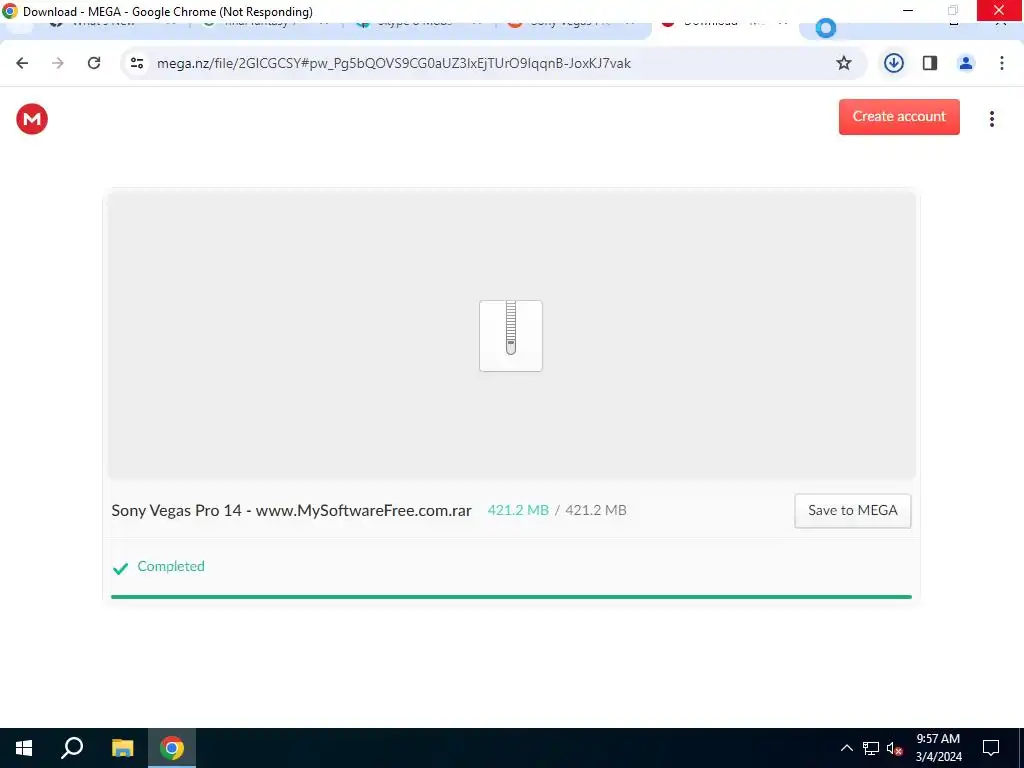Open Chrome's downloads bubble

tap(893, 63)
